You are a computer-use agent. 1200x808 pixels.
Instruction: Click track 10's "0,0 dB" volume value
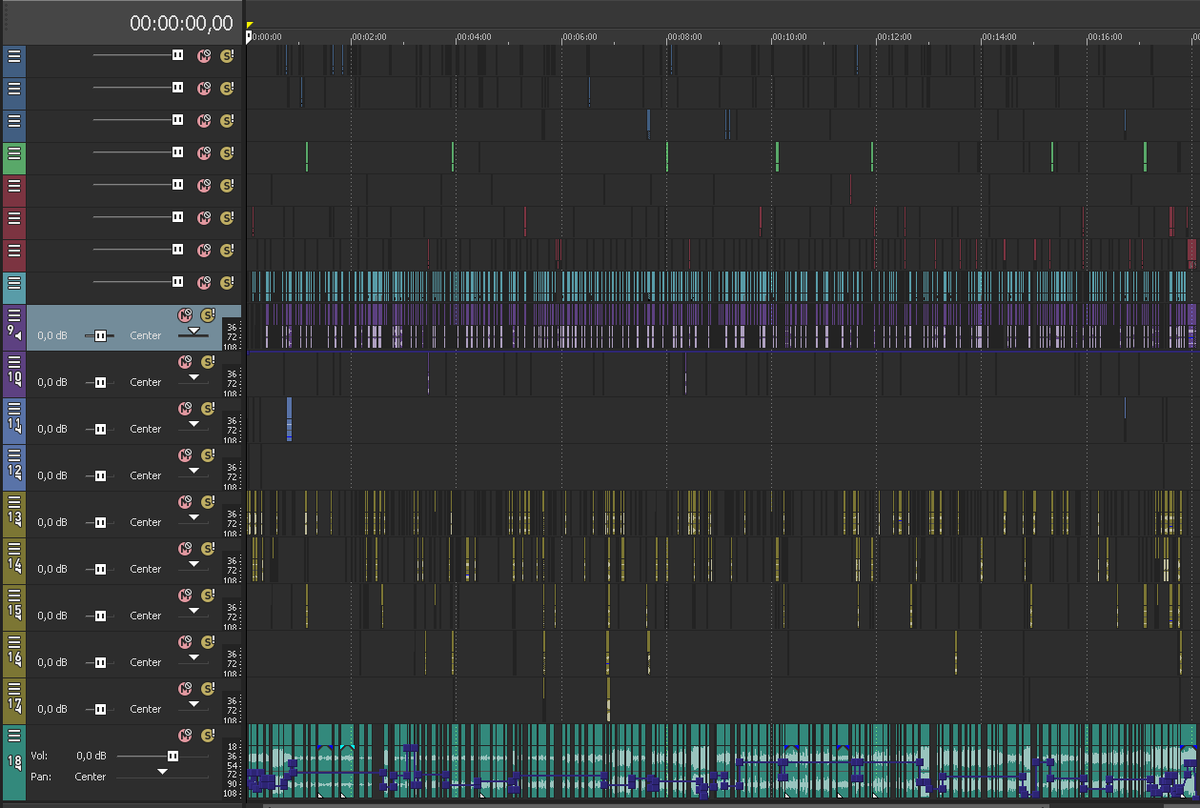(x=52, y=382)
